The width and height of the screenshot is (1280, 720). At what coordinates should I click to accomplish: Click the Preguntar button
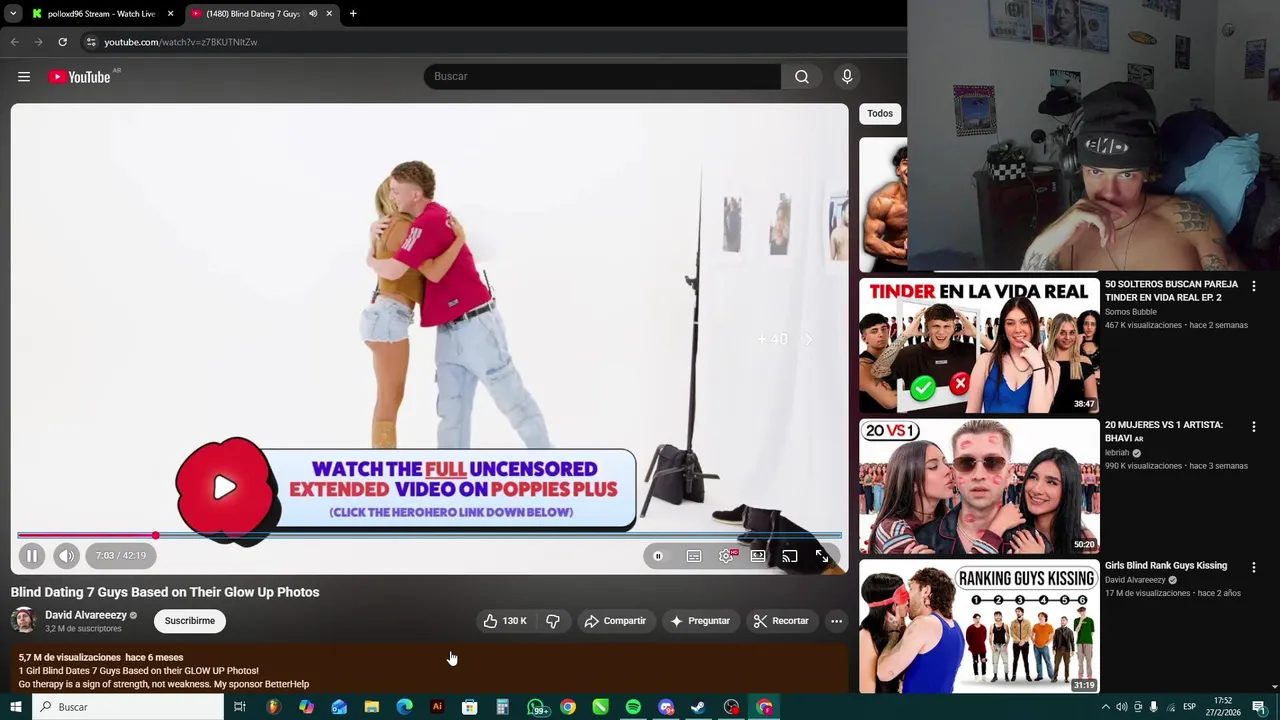700,621
